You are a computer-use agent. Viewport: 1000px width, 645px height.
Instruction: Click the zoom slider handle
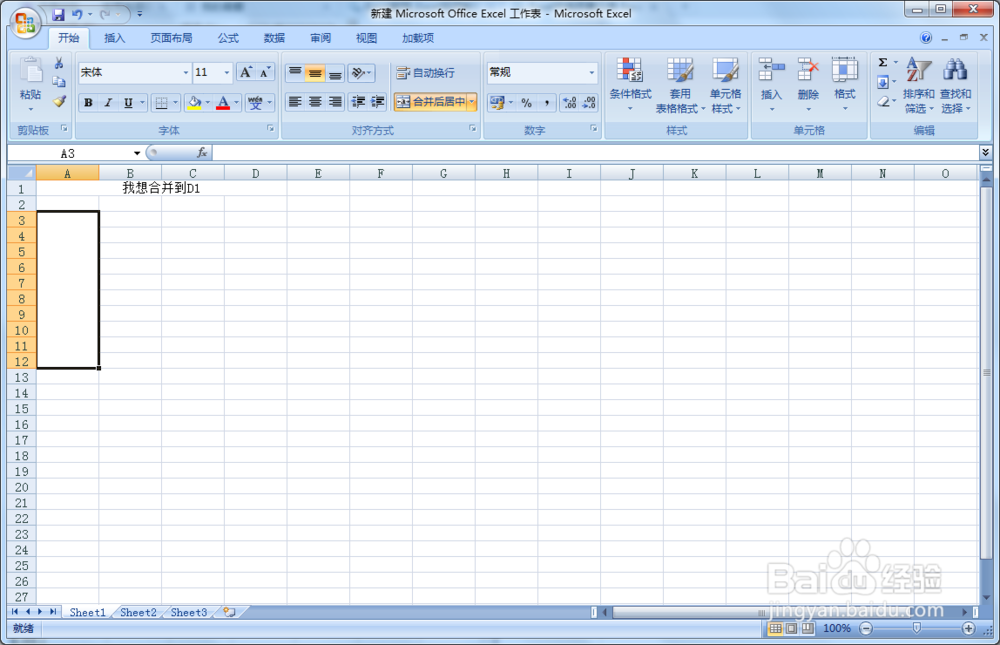pos(916,628)
